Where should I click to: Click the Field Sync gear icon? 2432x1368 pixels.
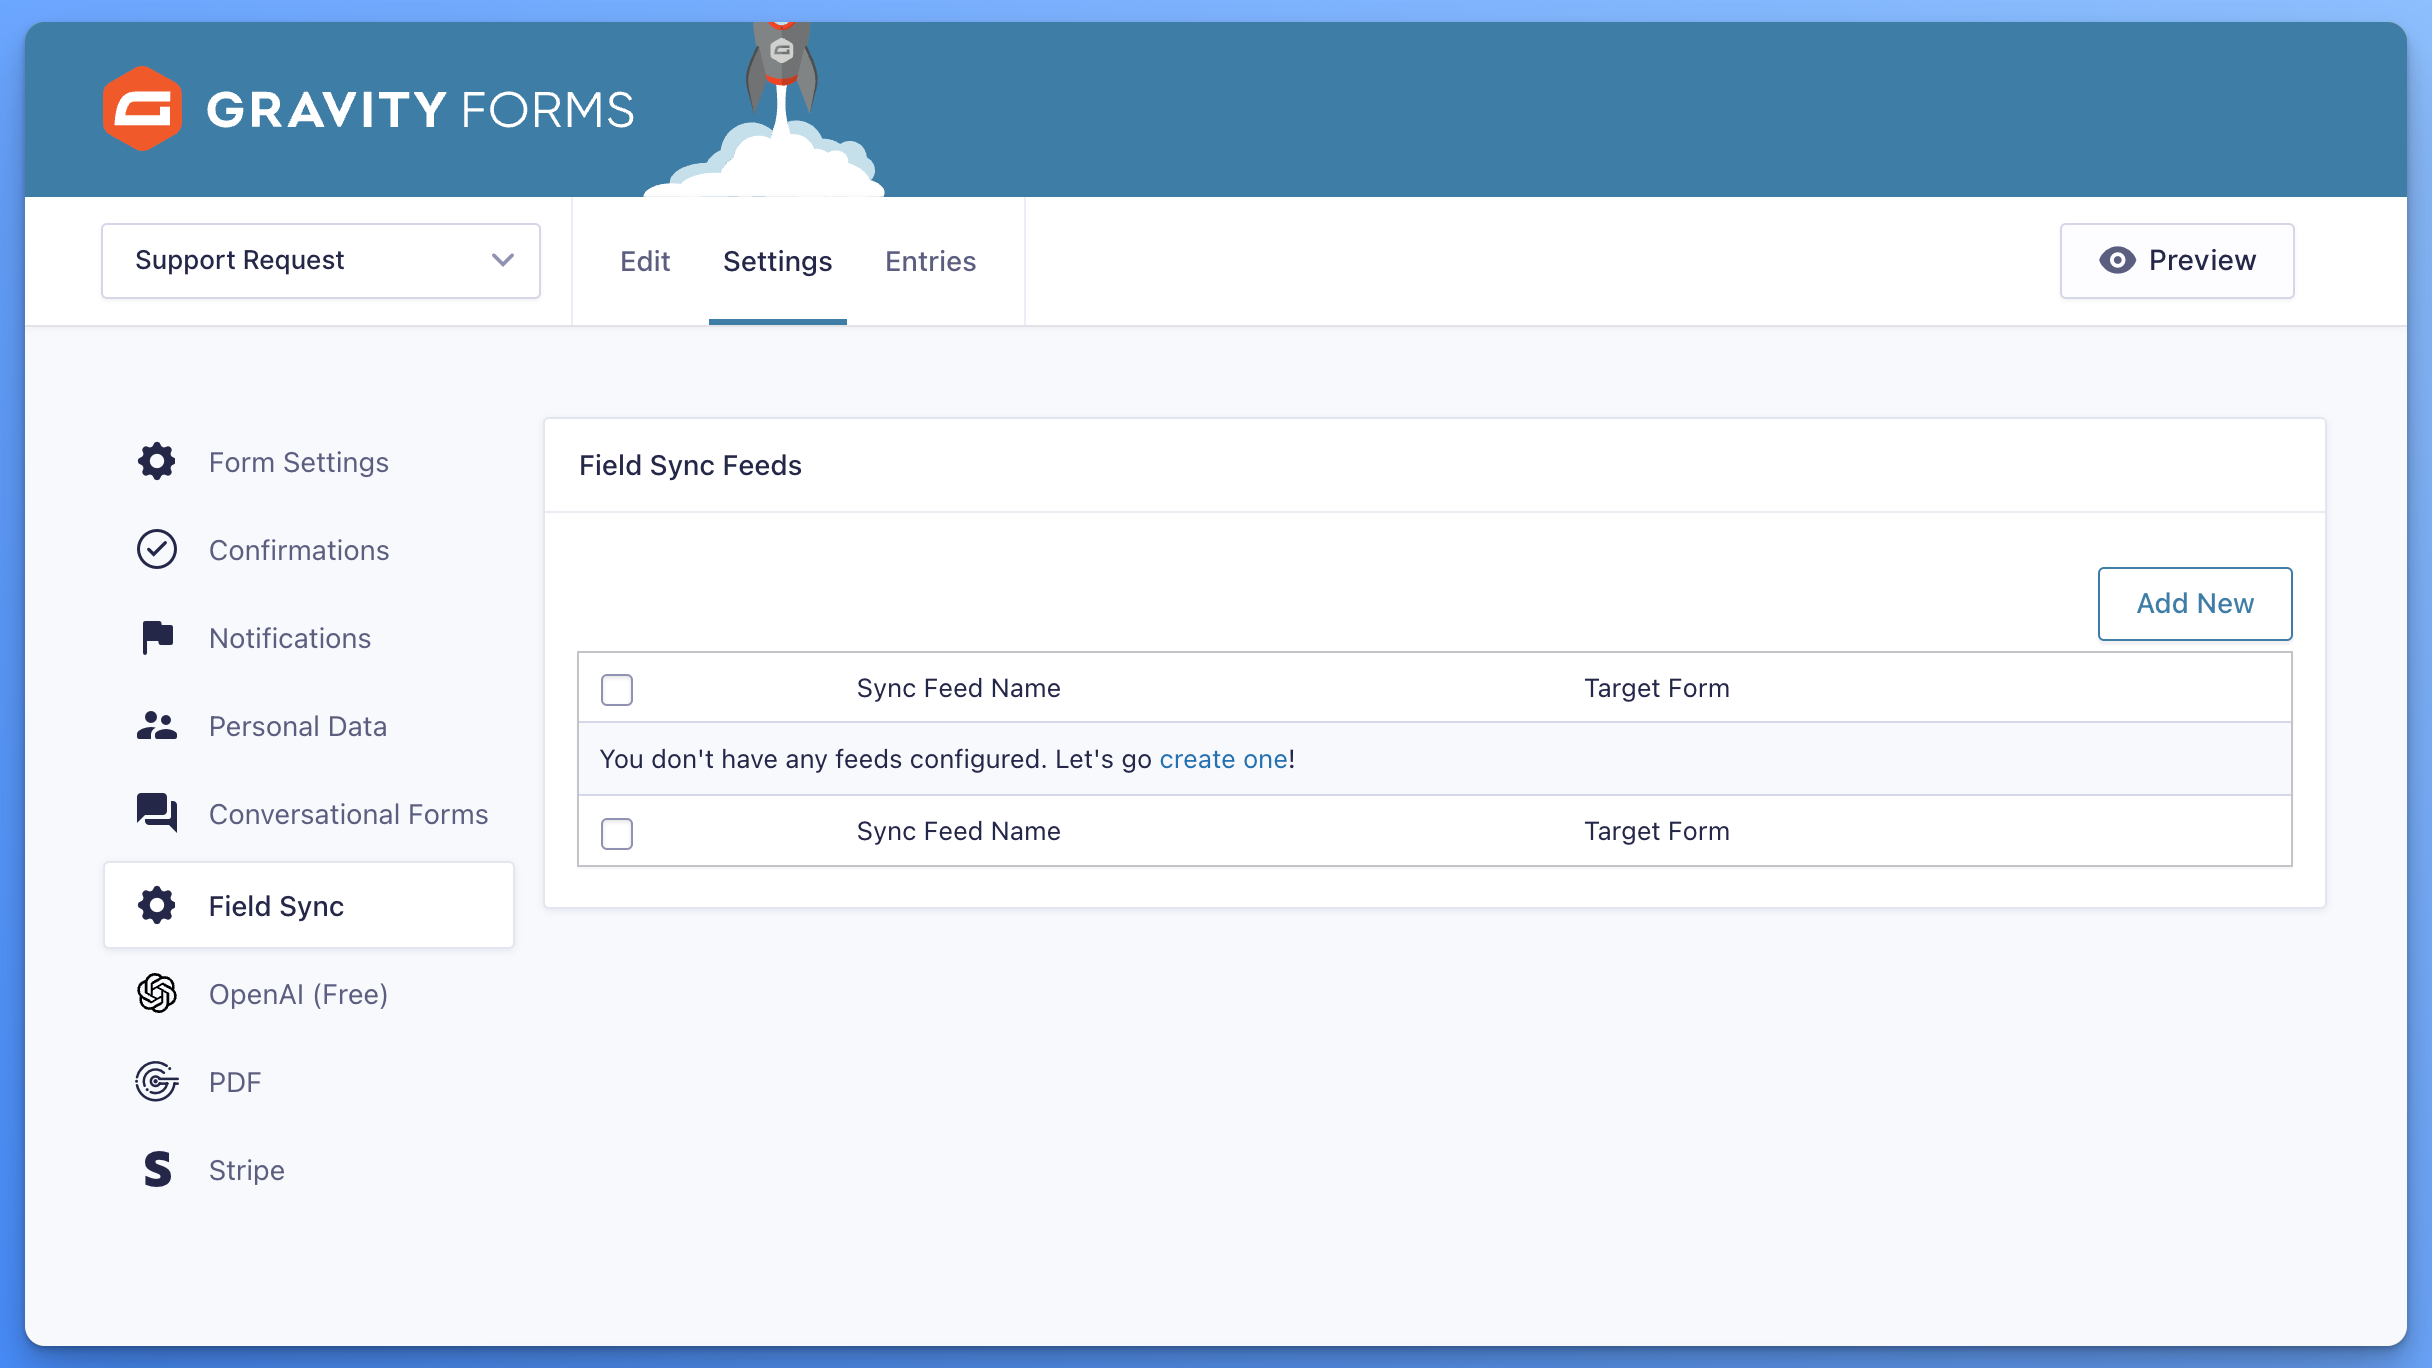(157, 905)
